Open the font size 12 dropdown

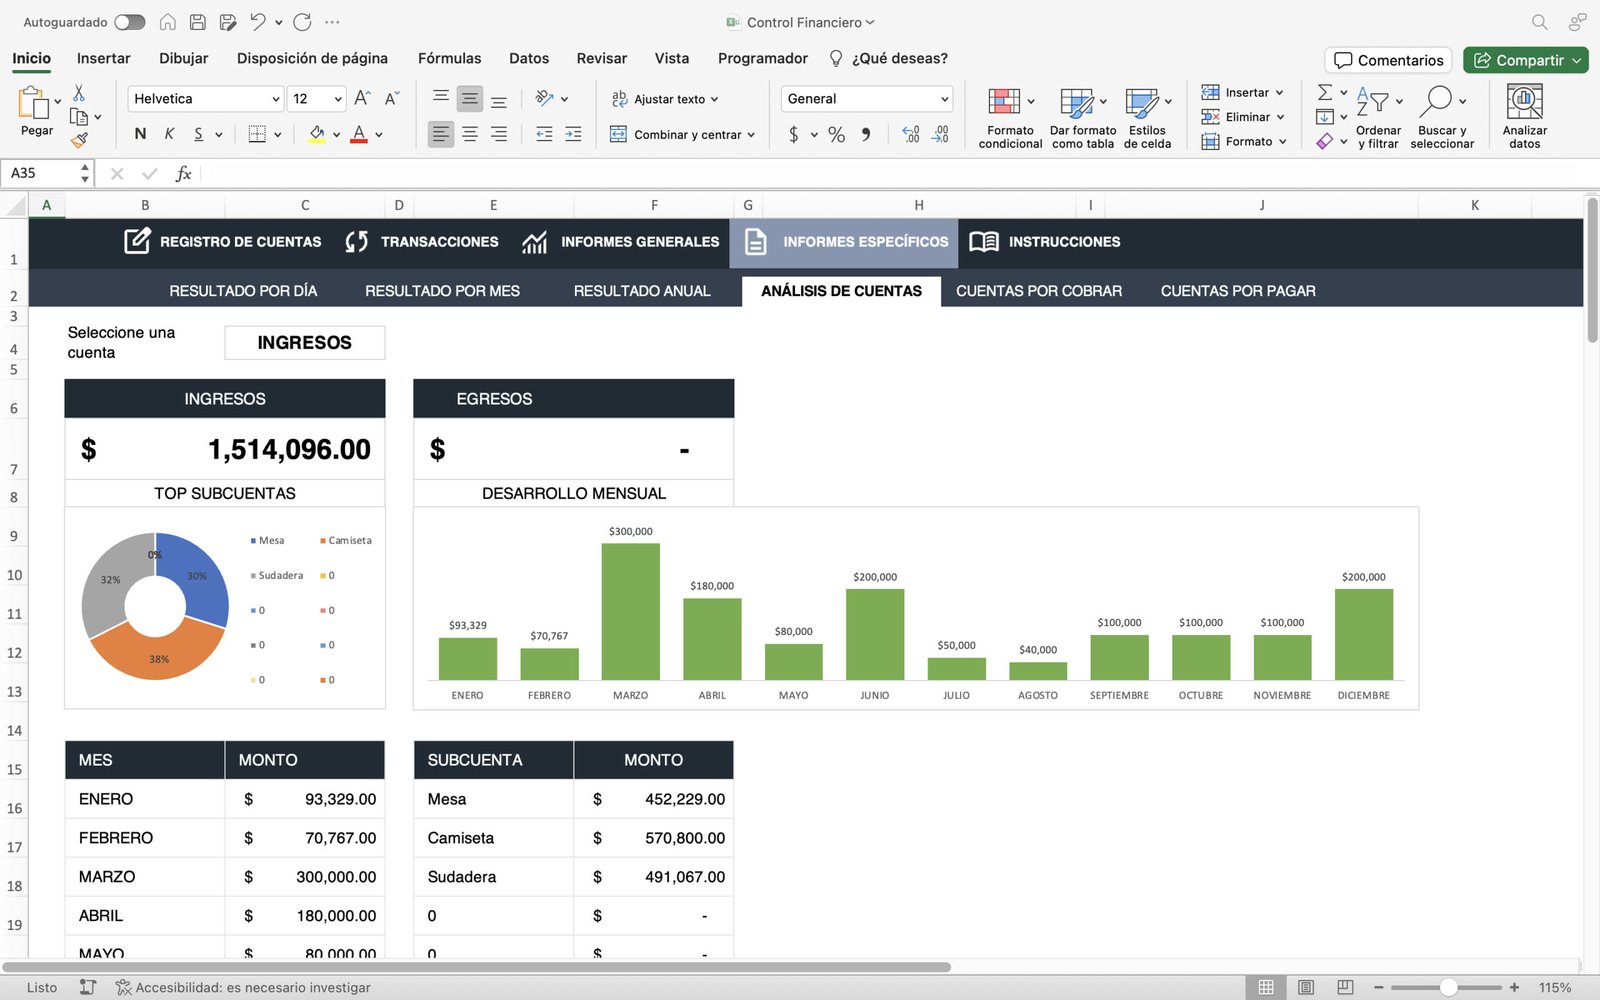[338, 99]
